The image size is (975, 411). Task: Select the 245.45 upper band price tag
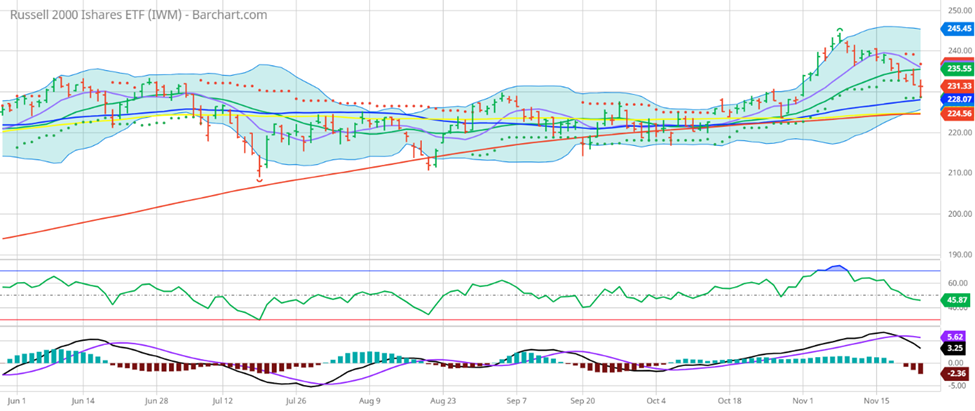pyautogui.click(x=958, y=28)
